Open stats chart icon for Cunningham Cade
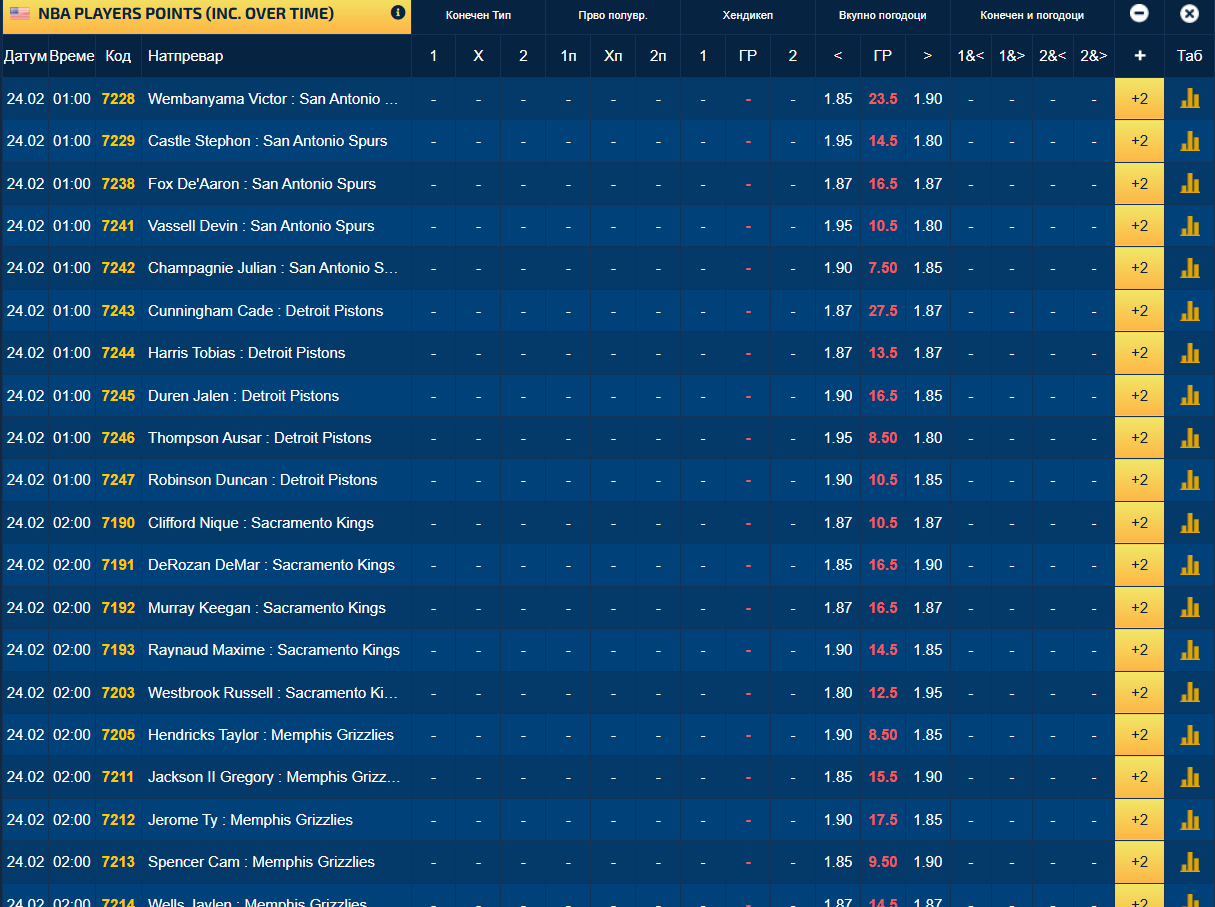This screenshot has height=907, width=1215. (1189, 311)
